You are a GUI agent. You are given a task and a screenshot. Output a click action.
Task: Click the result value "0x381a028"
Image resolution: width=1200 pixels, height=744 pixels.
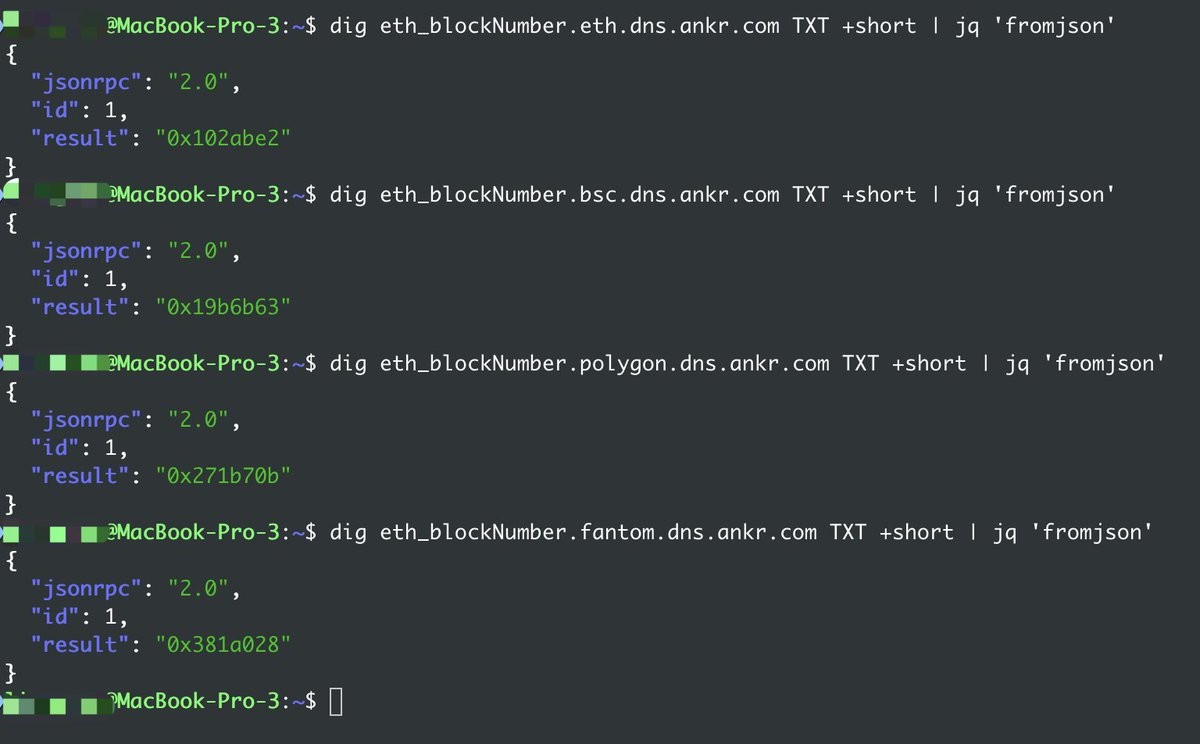click(223, 646)
